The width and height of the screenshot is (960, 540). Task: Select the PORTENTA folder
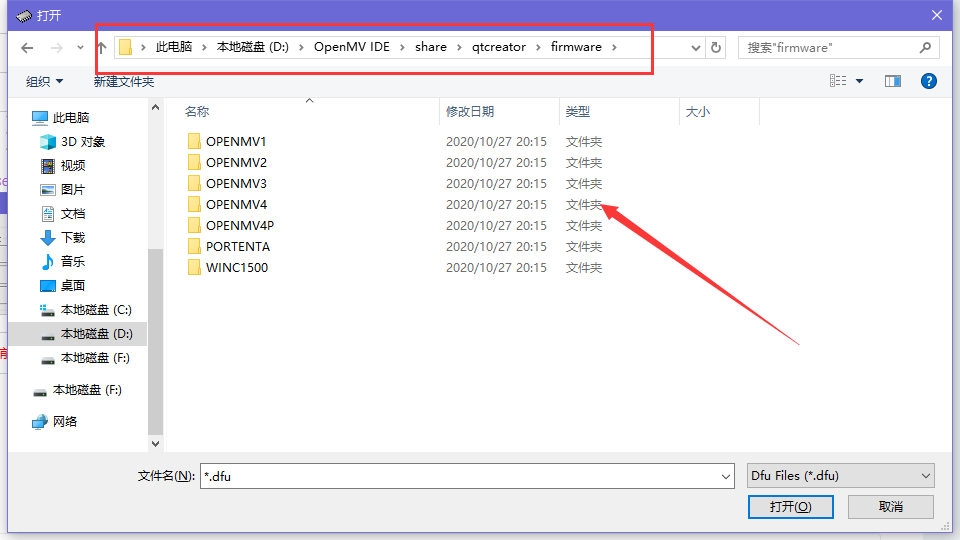pyautogui.click(x=238, y=246)
